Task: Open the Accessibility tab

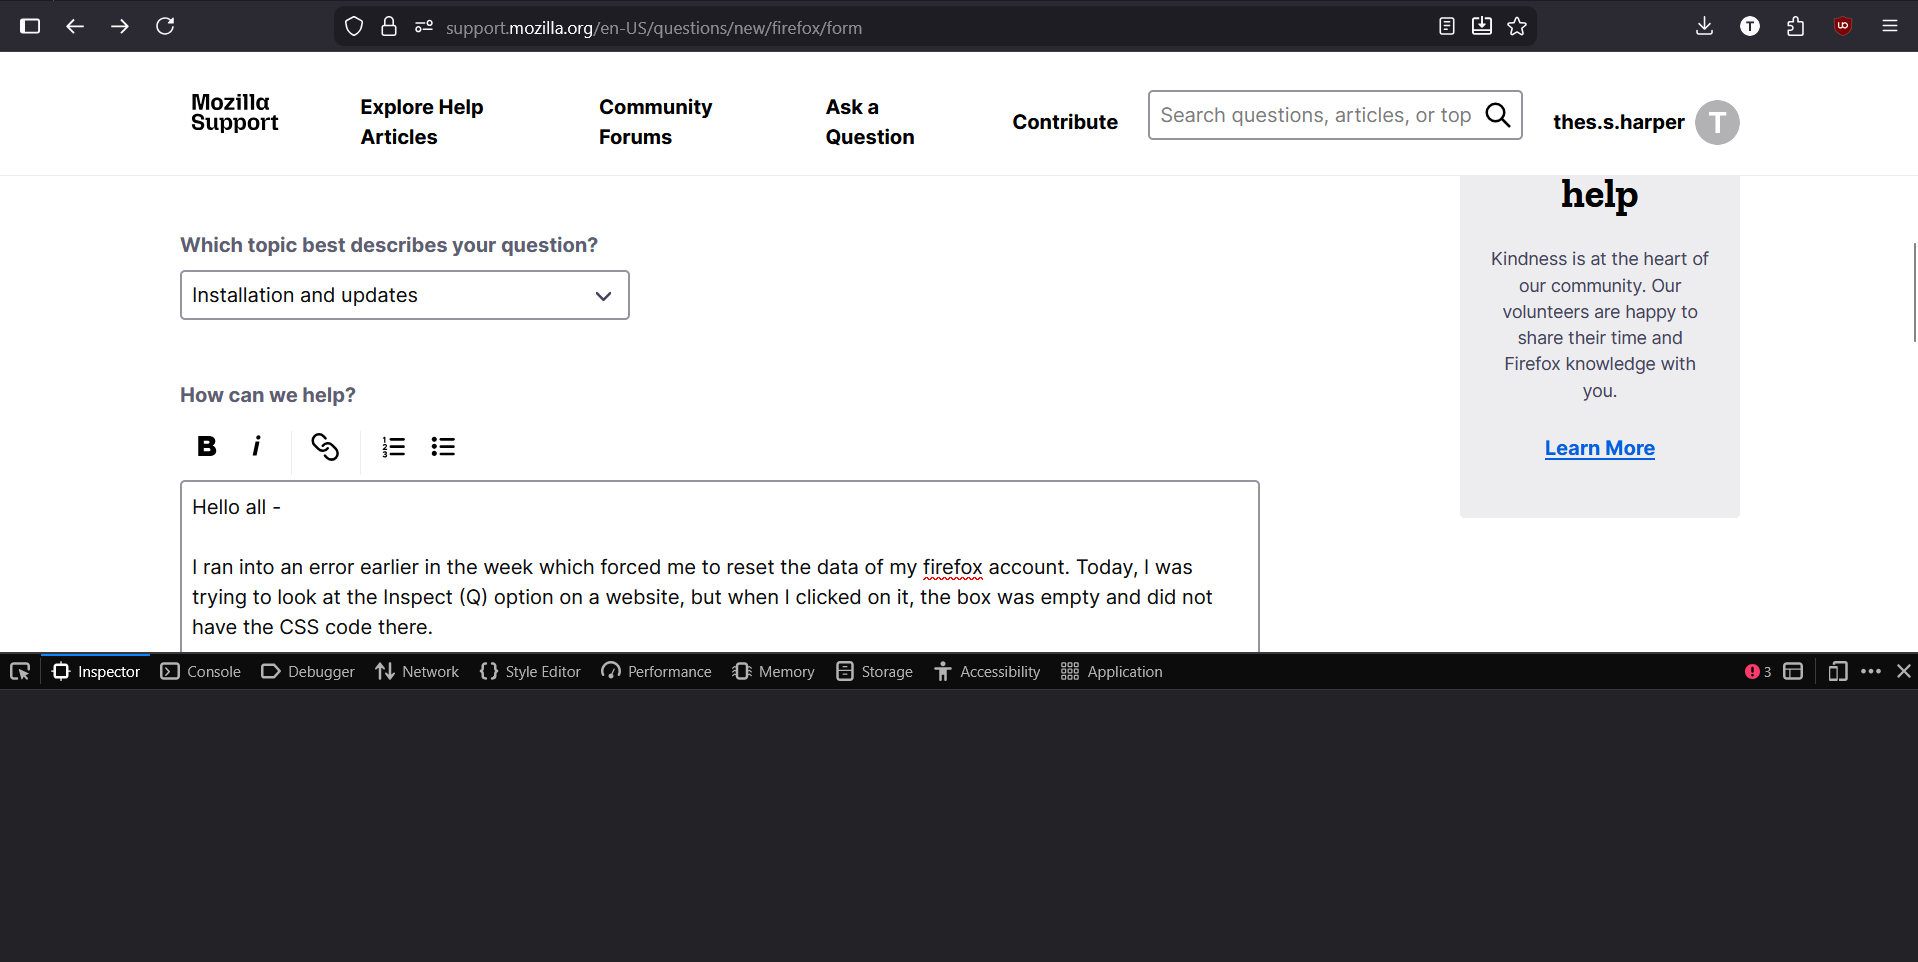Action: pyautogui.click(x=987, y=671)
